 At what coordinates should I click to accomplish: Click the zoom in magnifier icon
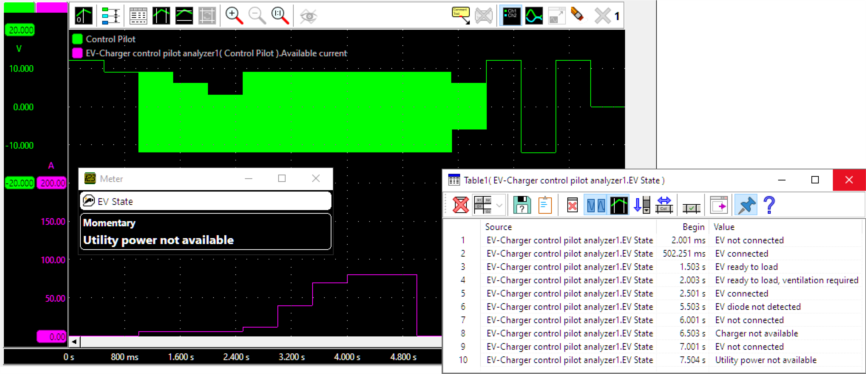(235, 15)
